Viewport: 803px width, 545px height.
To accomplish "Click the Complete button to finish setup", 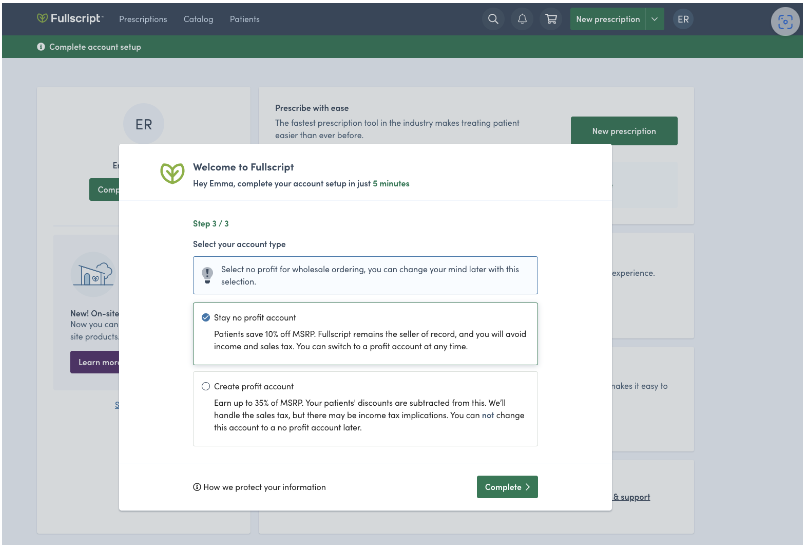I will [507, 487].
